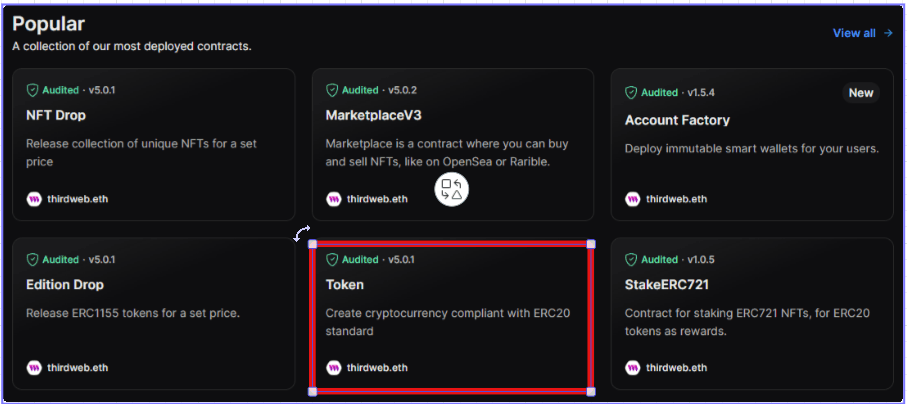
Task: Click the thirdweb logo on Edition Drop card
Action: click(x=34, y=368)
